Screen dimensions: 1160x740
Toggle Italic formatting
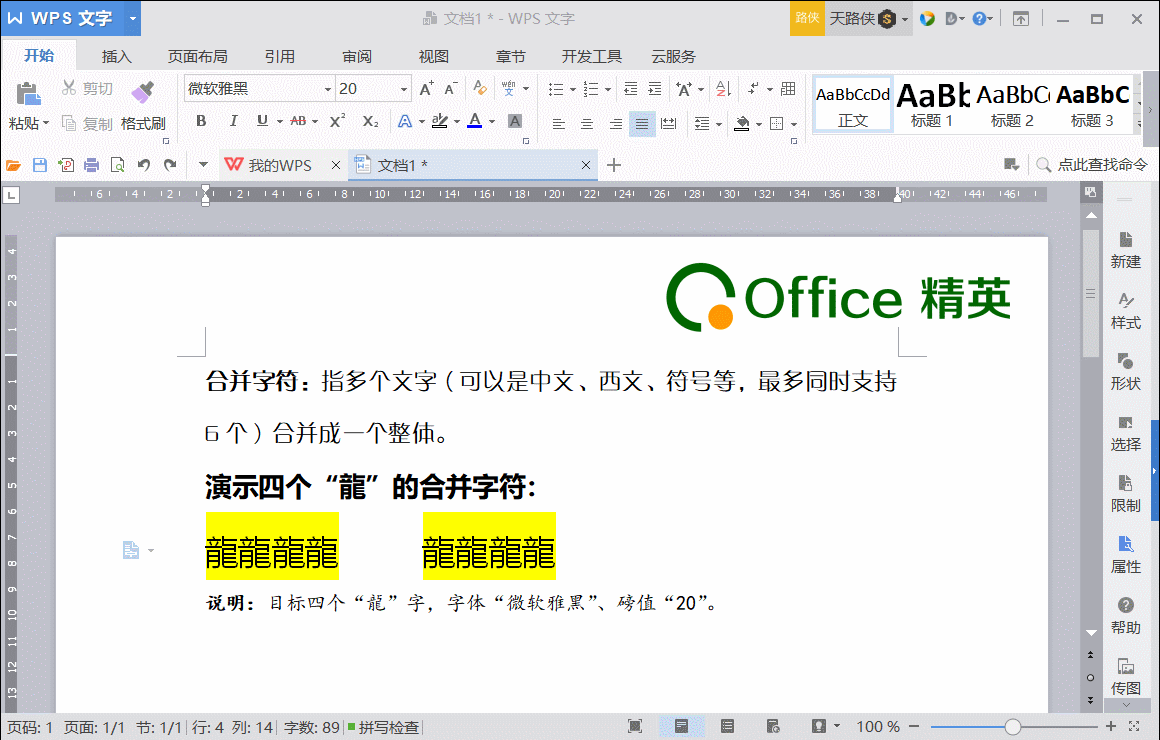[233, 121]
